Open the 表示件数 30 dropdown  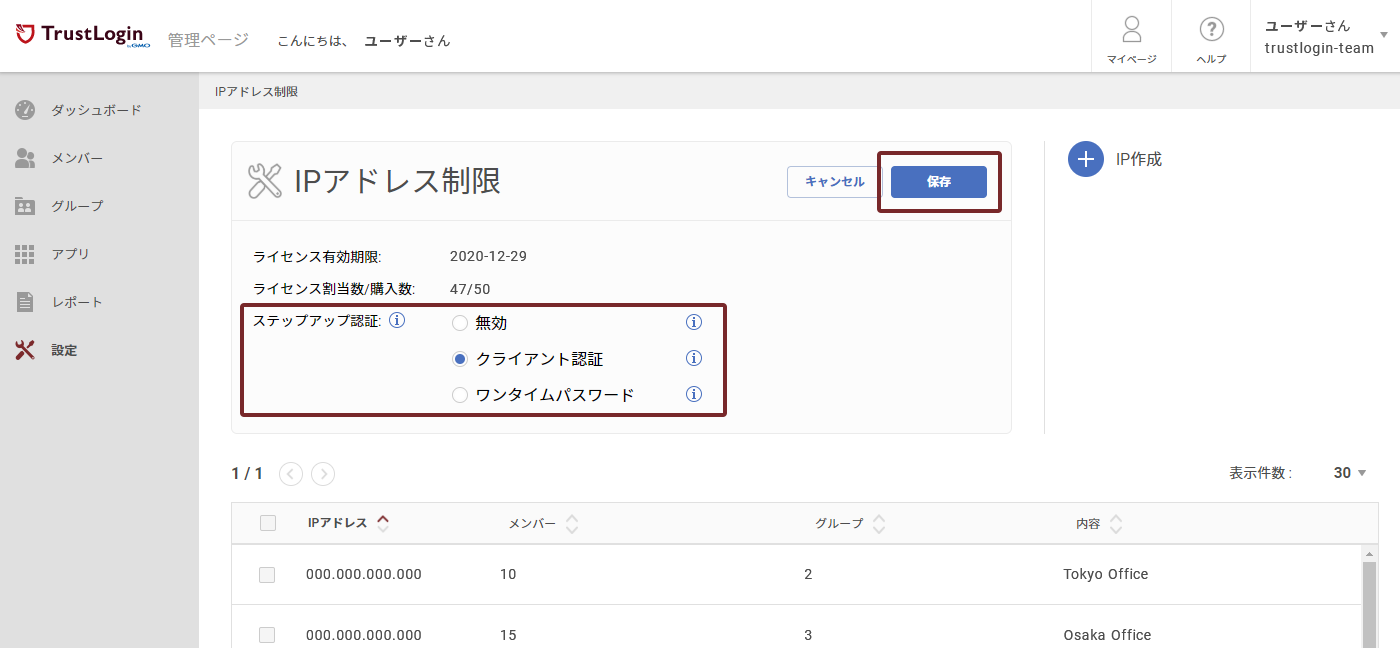(1350, 473)
